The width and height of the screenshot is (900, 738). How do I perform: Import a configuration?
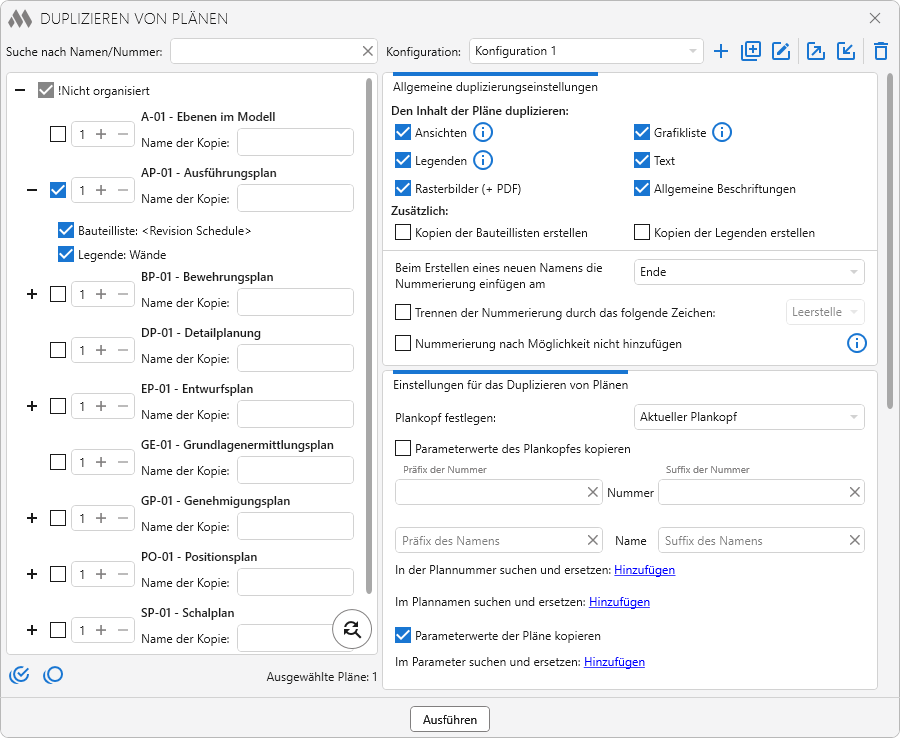click(x=846, y=51)
